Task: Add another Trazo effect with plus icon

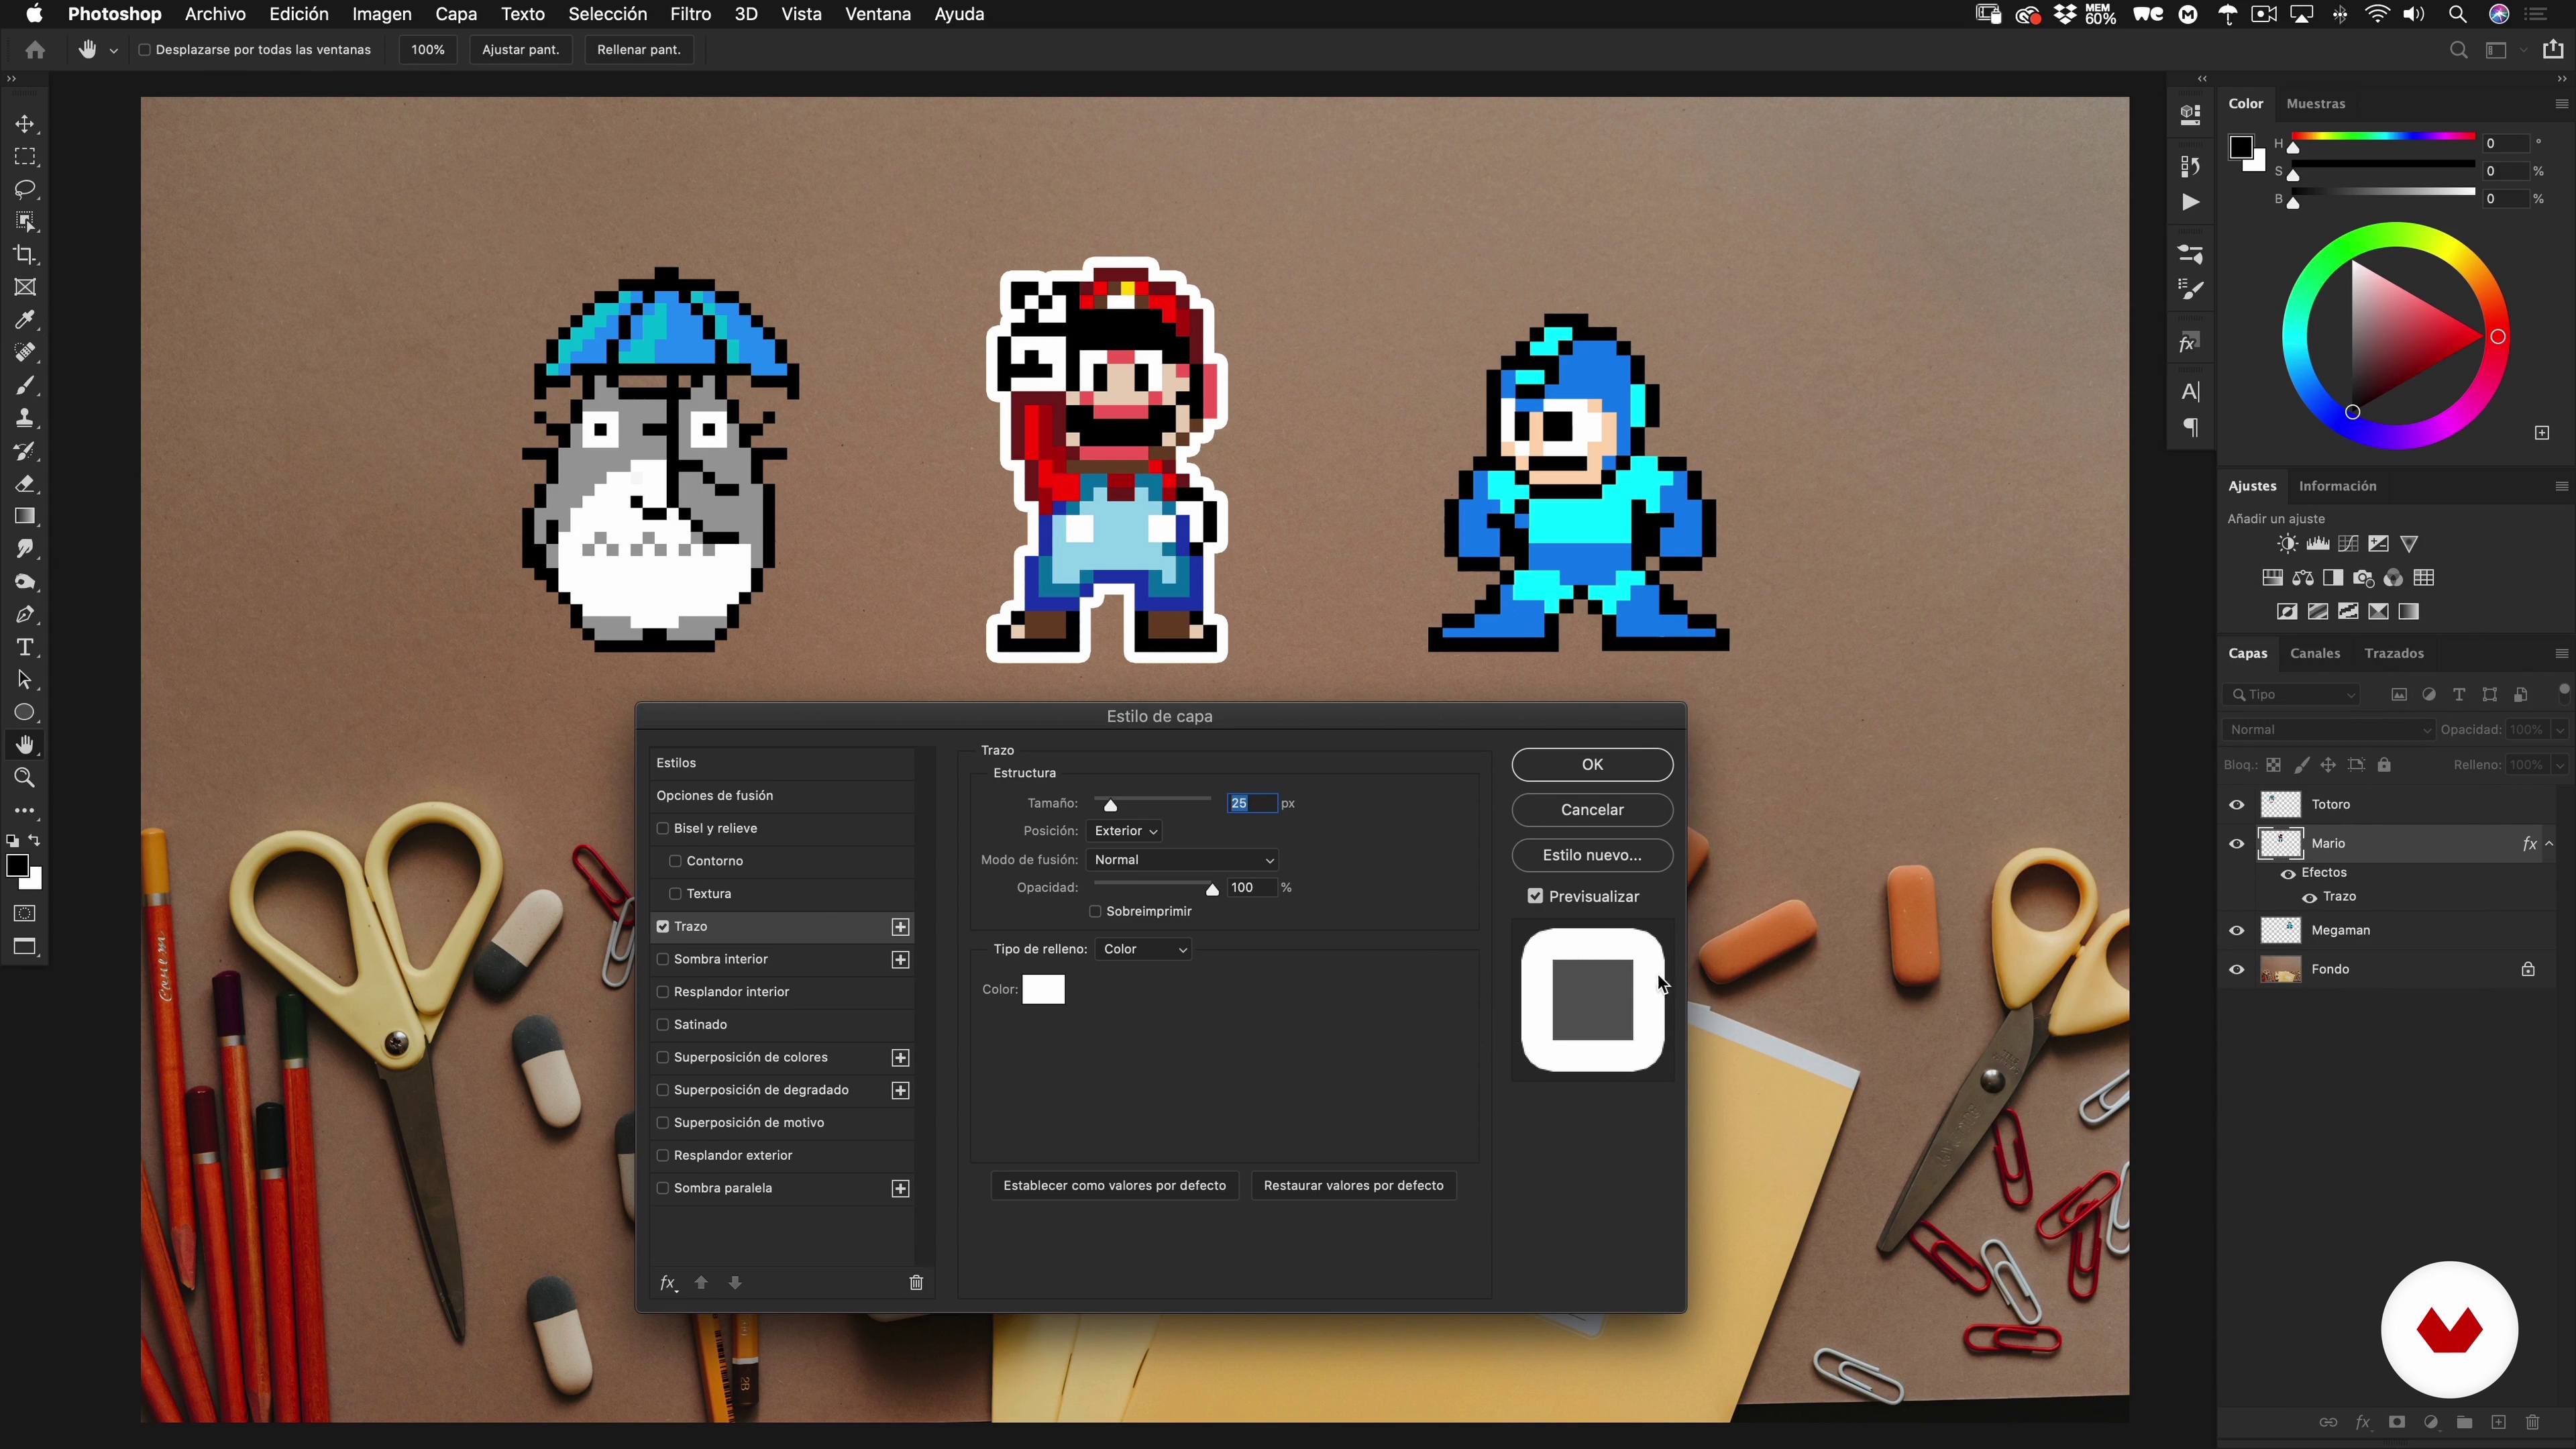Action: pyautogui.click(x=901, y=927)
